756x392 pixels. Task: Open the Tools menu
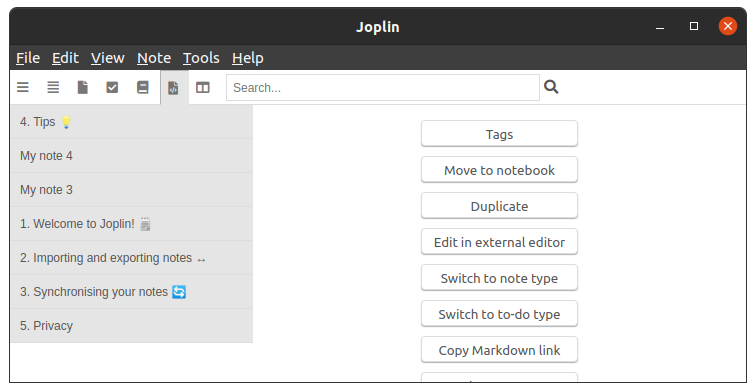click(x=201, y=58)
